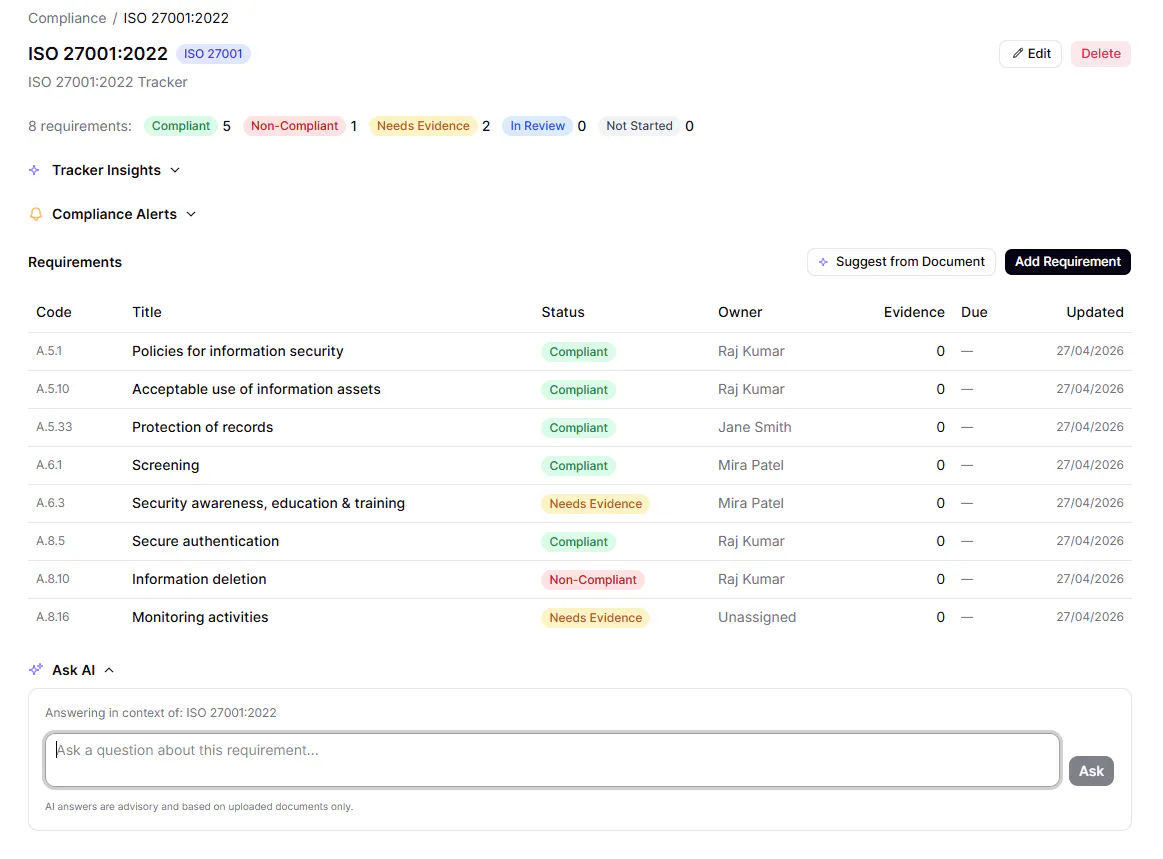Click the In Review summary badge

537,126
